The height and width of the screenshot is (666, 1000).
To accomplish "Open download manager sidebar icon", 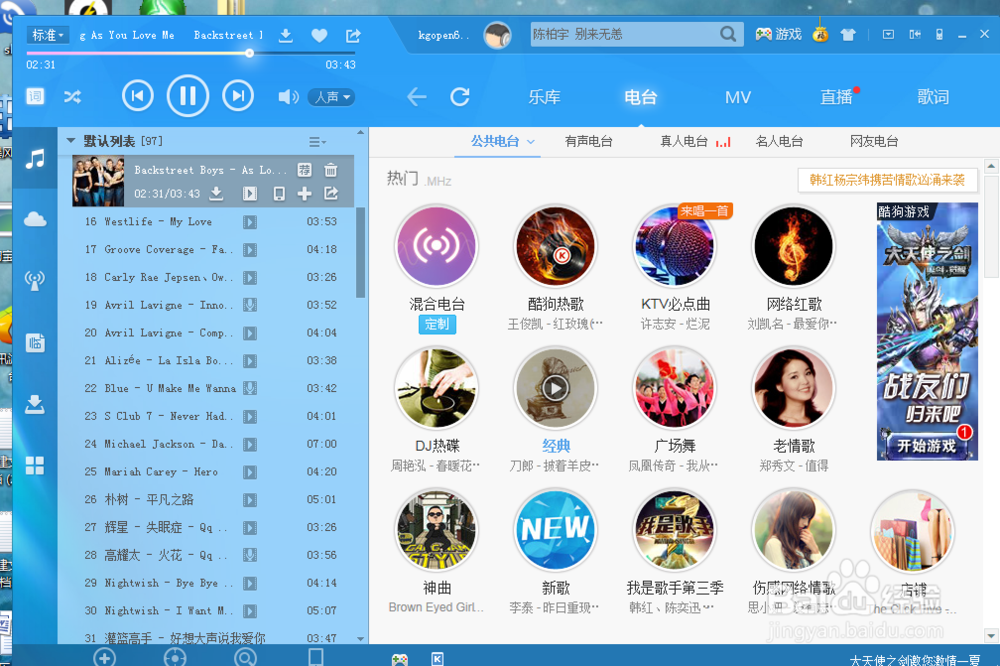I will [x=35, y=404].
